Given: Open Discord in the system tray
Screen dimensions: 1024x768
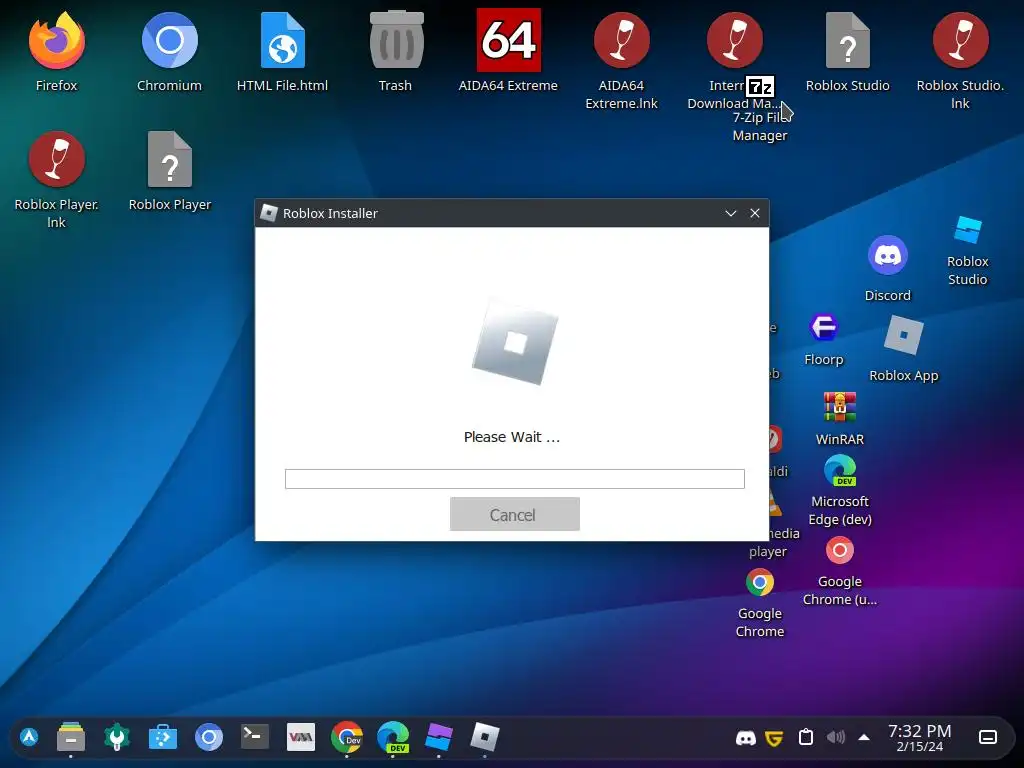Looking at the screenshot, I should (746, 738).
